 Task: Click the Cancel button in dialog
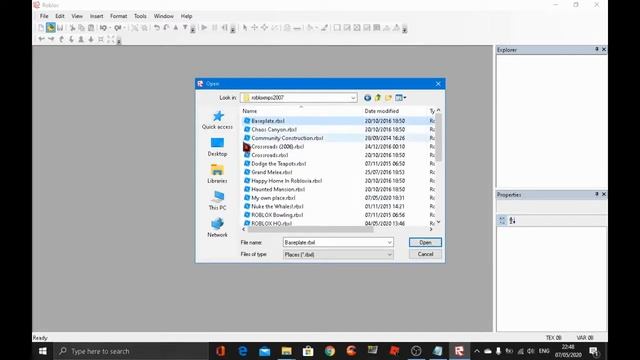coord(425,254)
